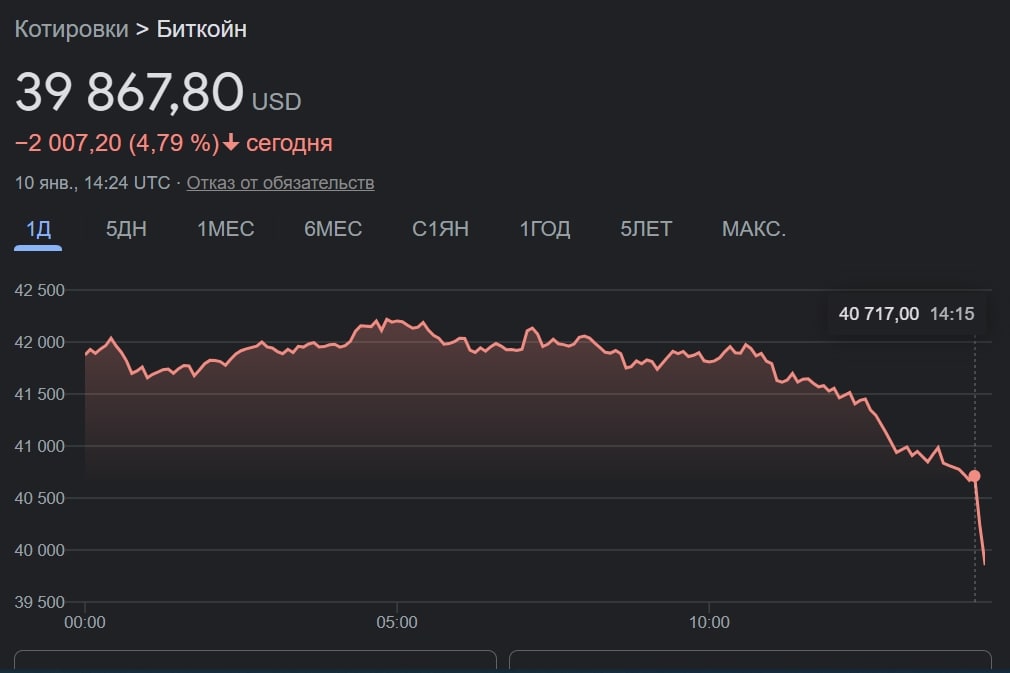Switch to the 5ДН range tab

pos(126,229)
